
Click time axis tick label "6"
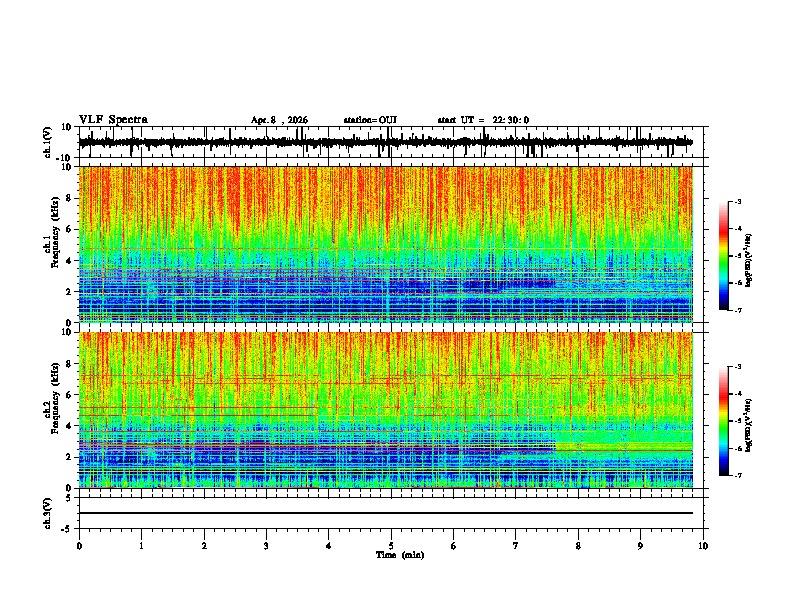click(454, 546)
